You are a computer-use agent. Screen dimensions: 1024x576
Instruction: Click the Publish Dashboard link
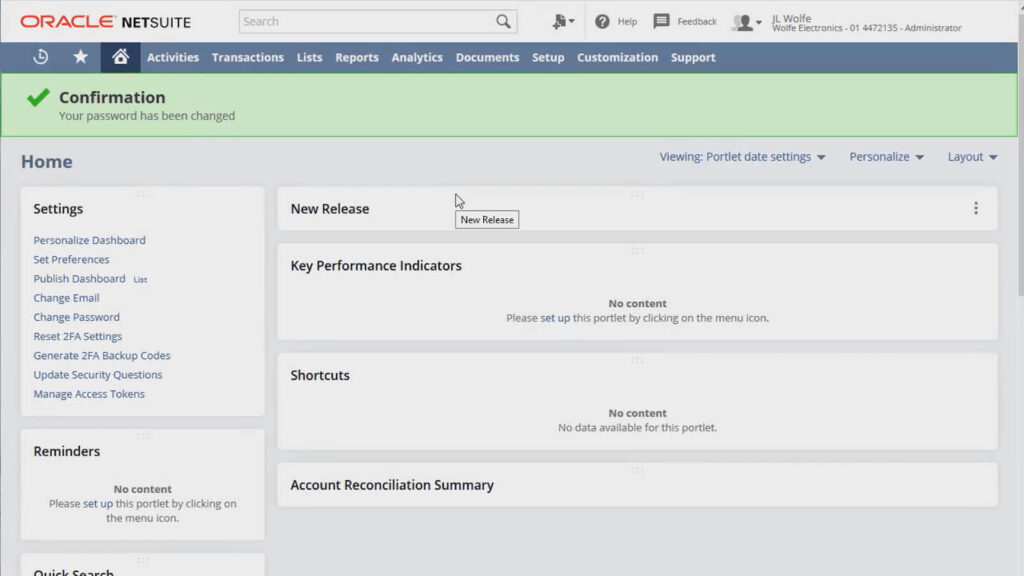[x=79, y=278]
